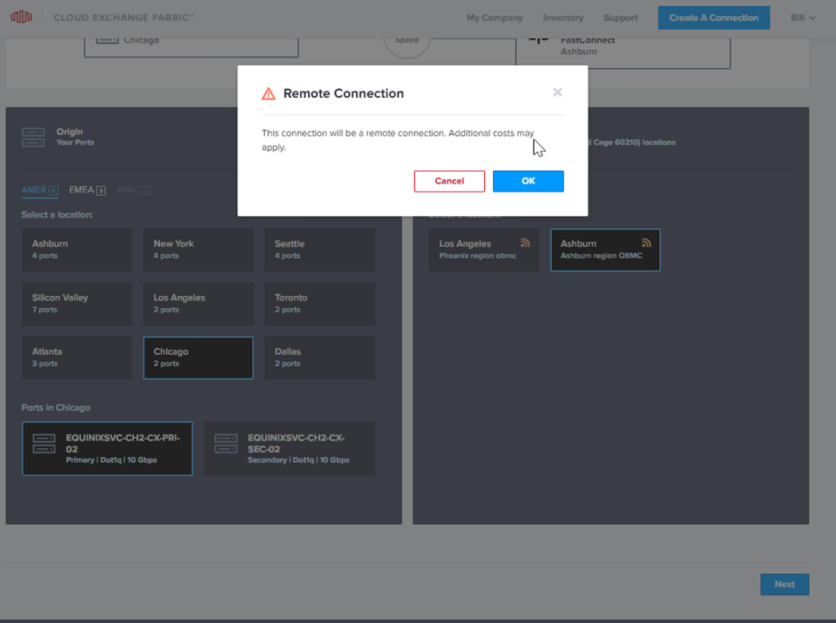Click the Remote Connection dialog title

[343, 93]
